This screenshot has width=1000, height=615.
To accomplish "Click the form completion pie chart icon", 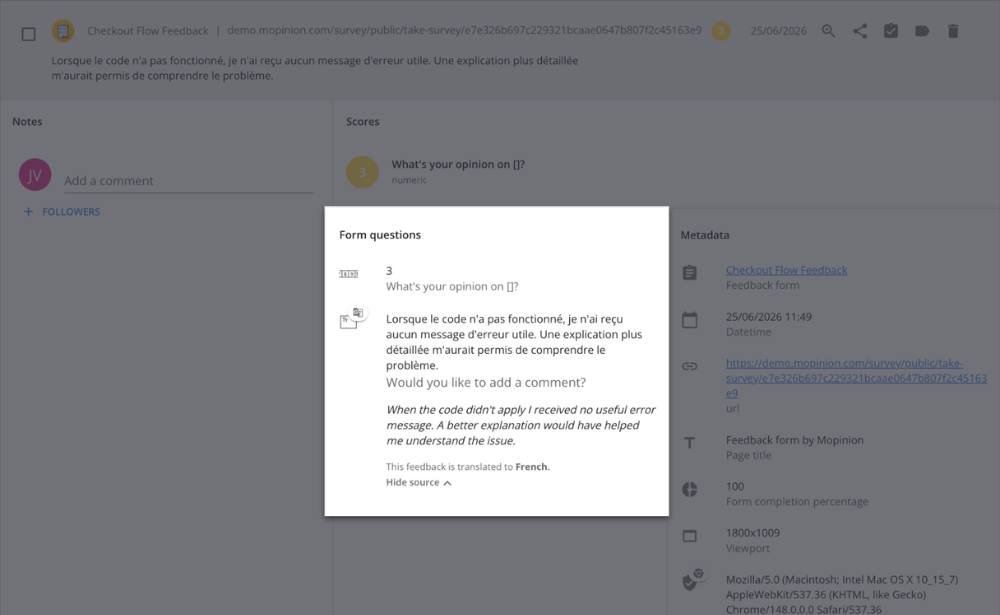I will pyautogui.click(x=689, y=489).
